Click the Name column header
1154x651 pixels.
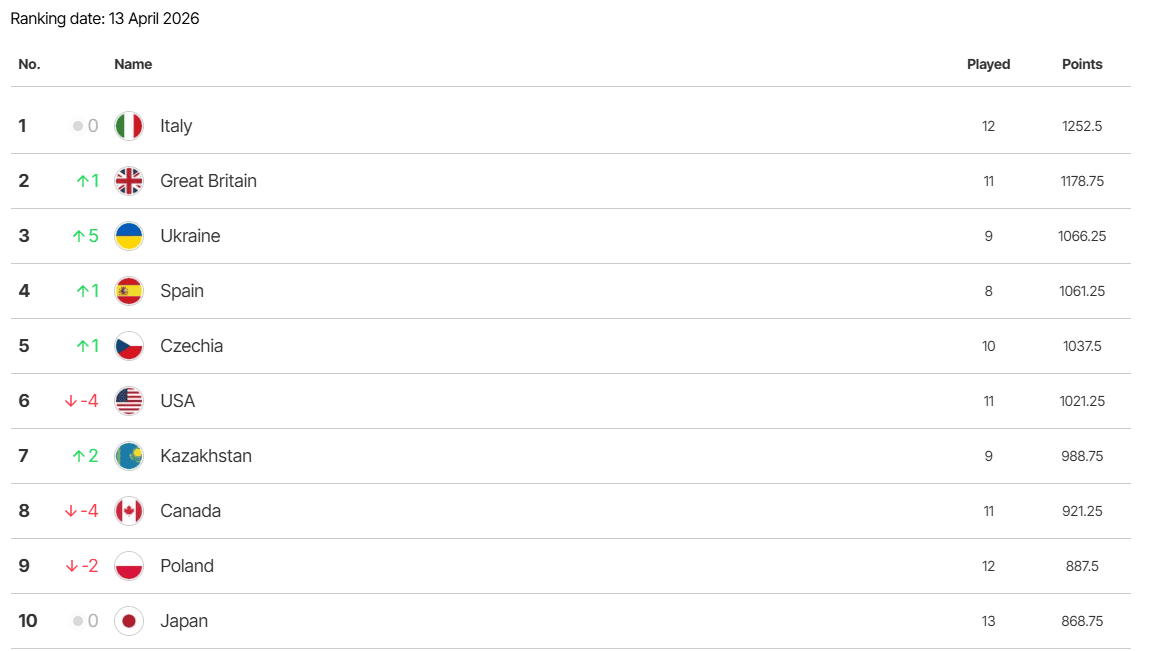[x=133, y=64]
